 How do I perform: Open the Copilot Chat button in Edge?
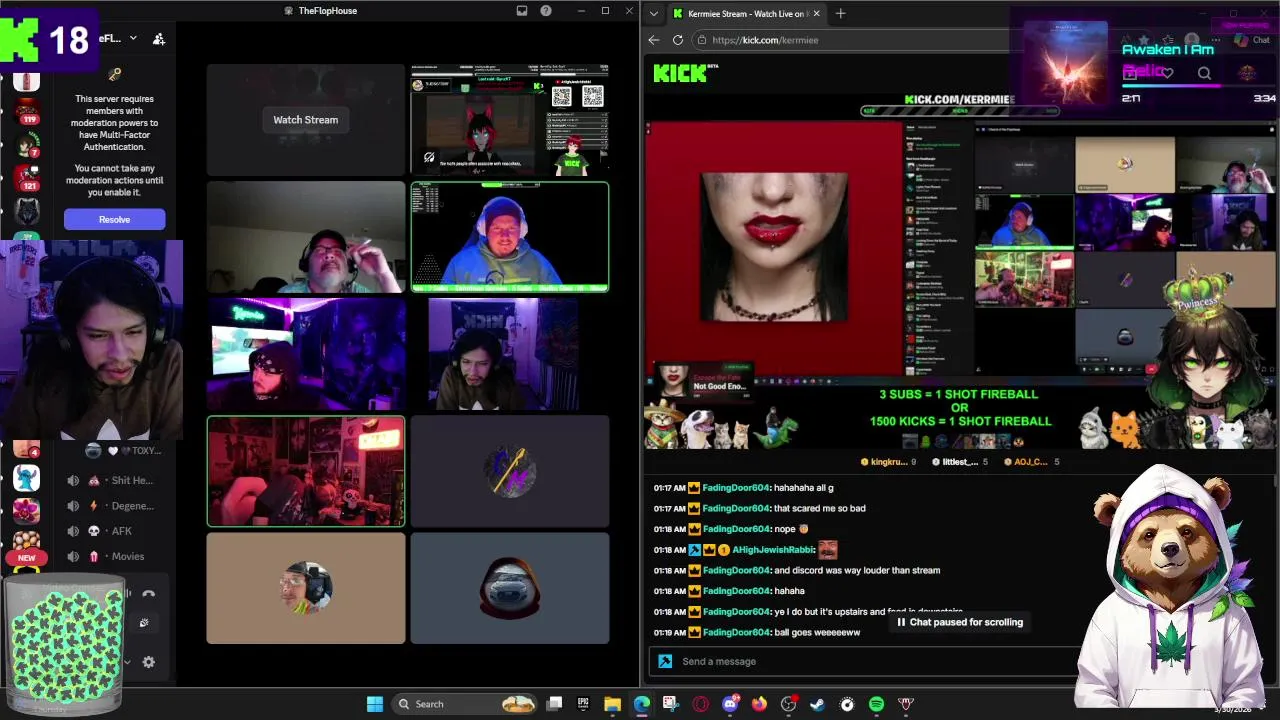coord(1252,40)
